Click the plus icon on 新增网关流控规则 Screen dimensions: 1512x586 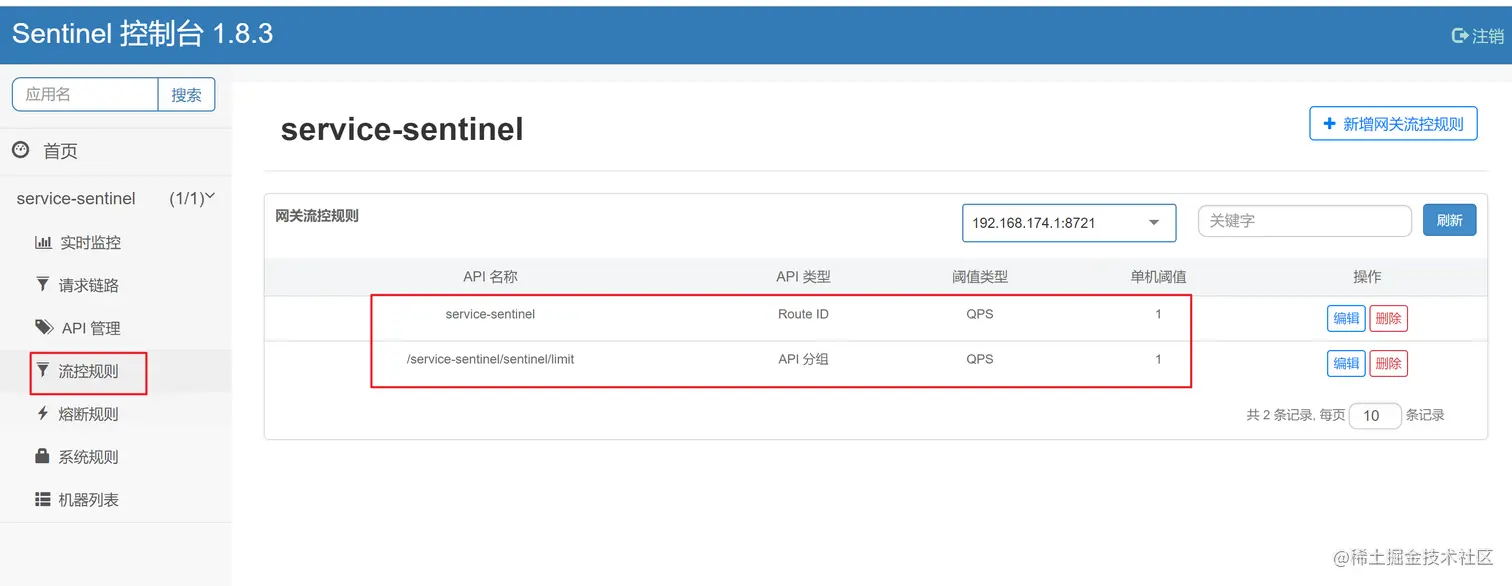point(1329,124)
